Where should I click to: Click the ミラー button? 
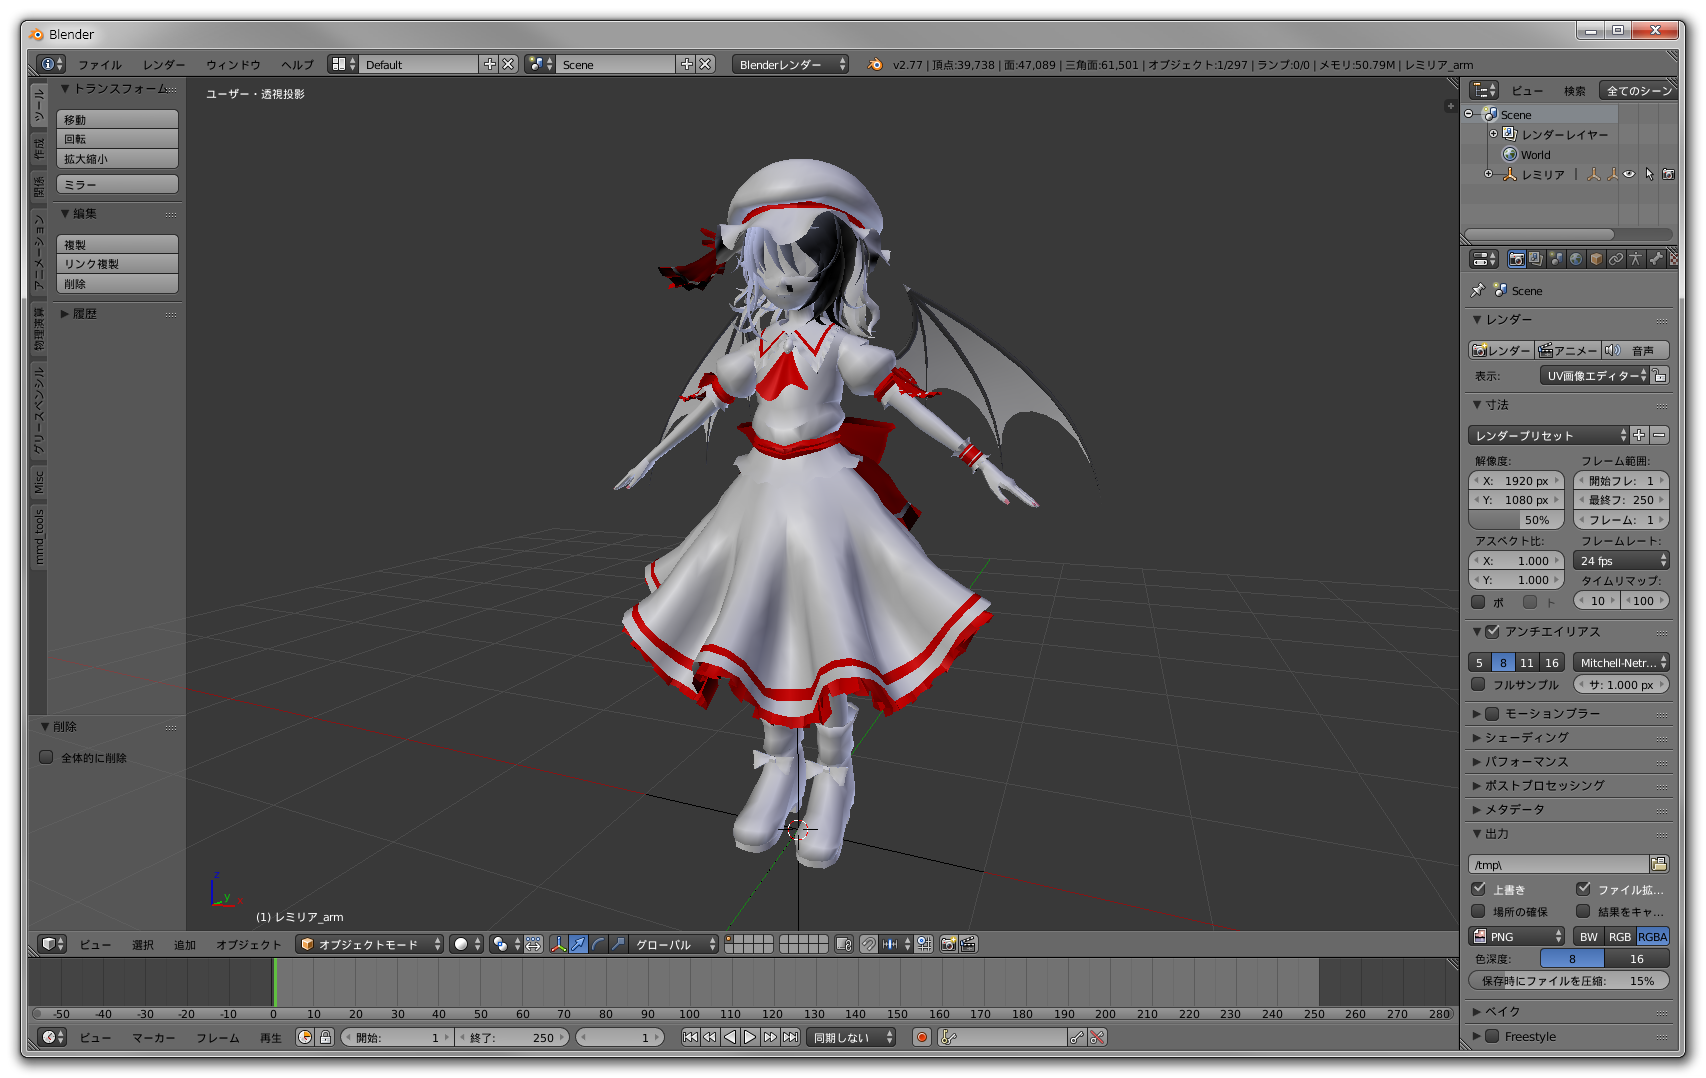[117, 184]
